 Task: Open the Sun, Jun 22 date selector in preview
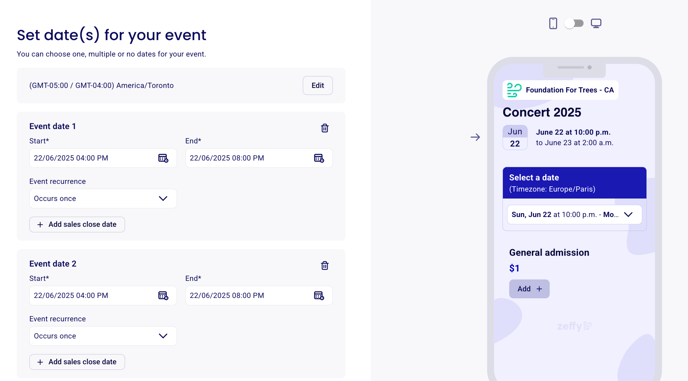[x=574, y=215]
